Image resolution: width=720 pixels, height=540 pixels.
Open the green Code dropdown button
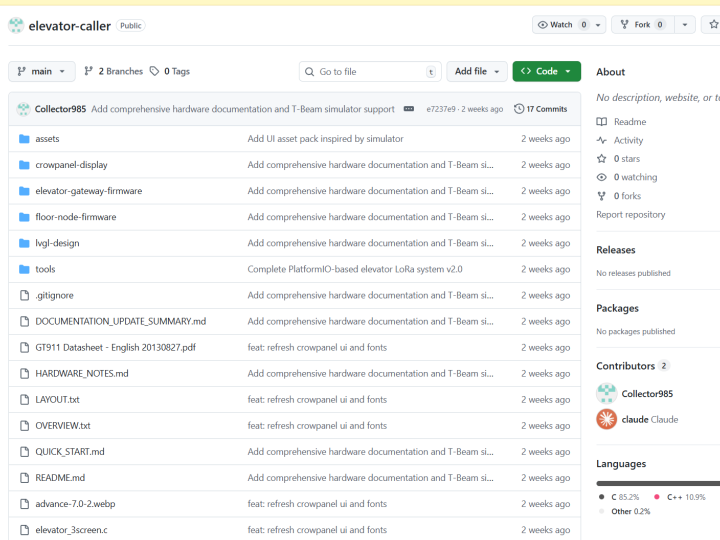tap(546, 72)
